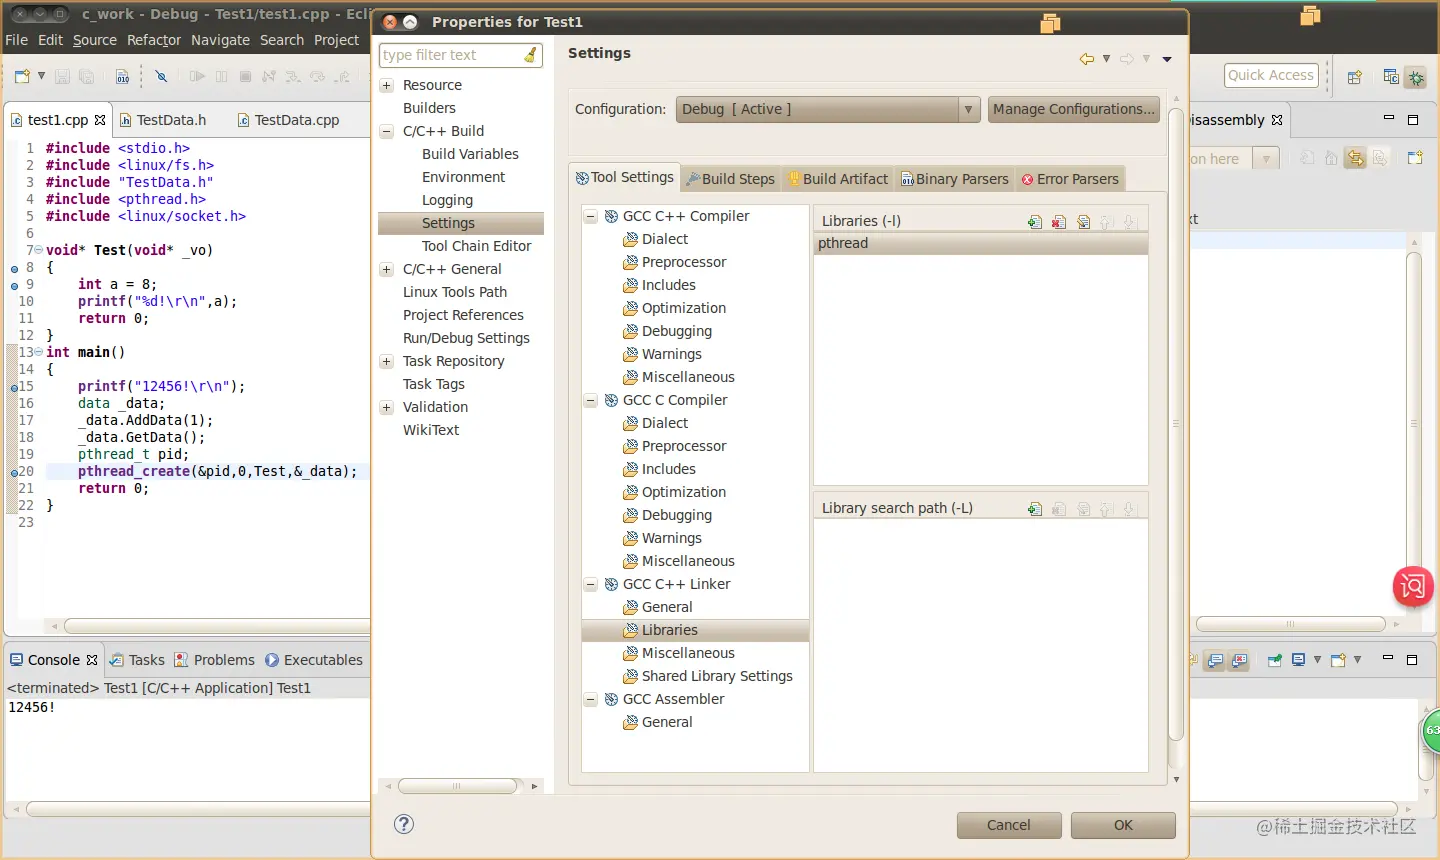This screenshot has width=1440, height=860.
Task: Open new view icon in Disassembly toolbar
Action: coord(1415,158)
